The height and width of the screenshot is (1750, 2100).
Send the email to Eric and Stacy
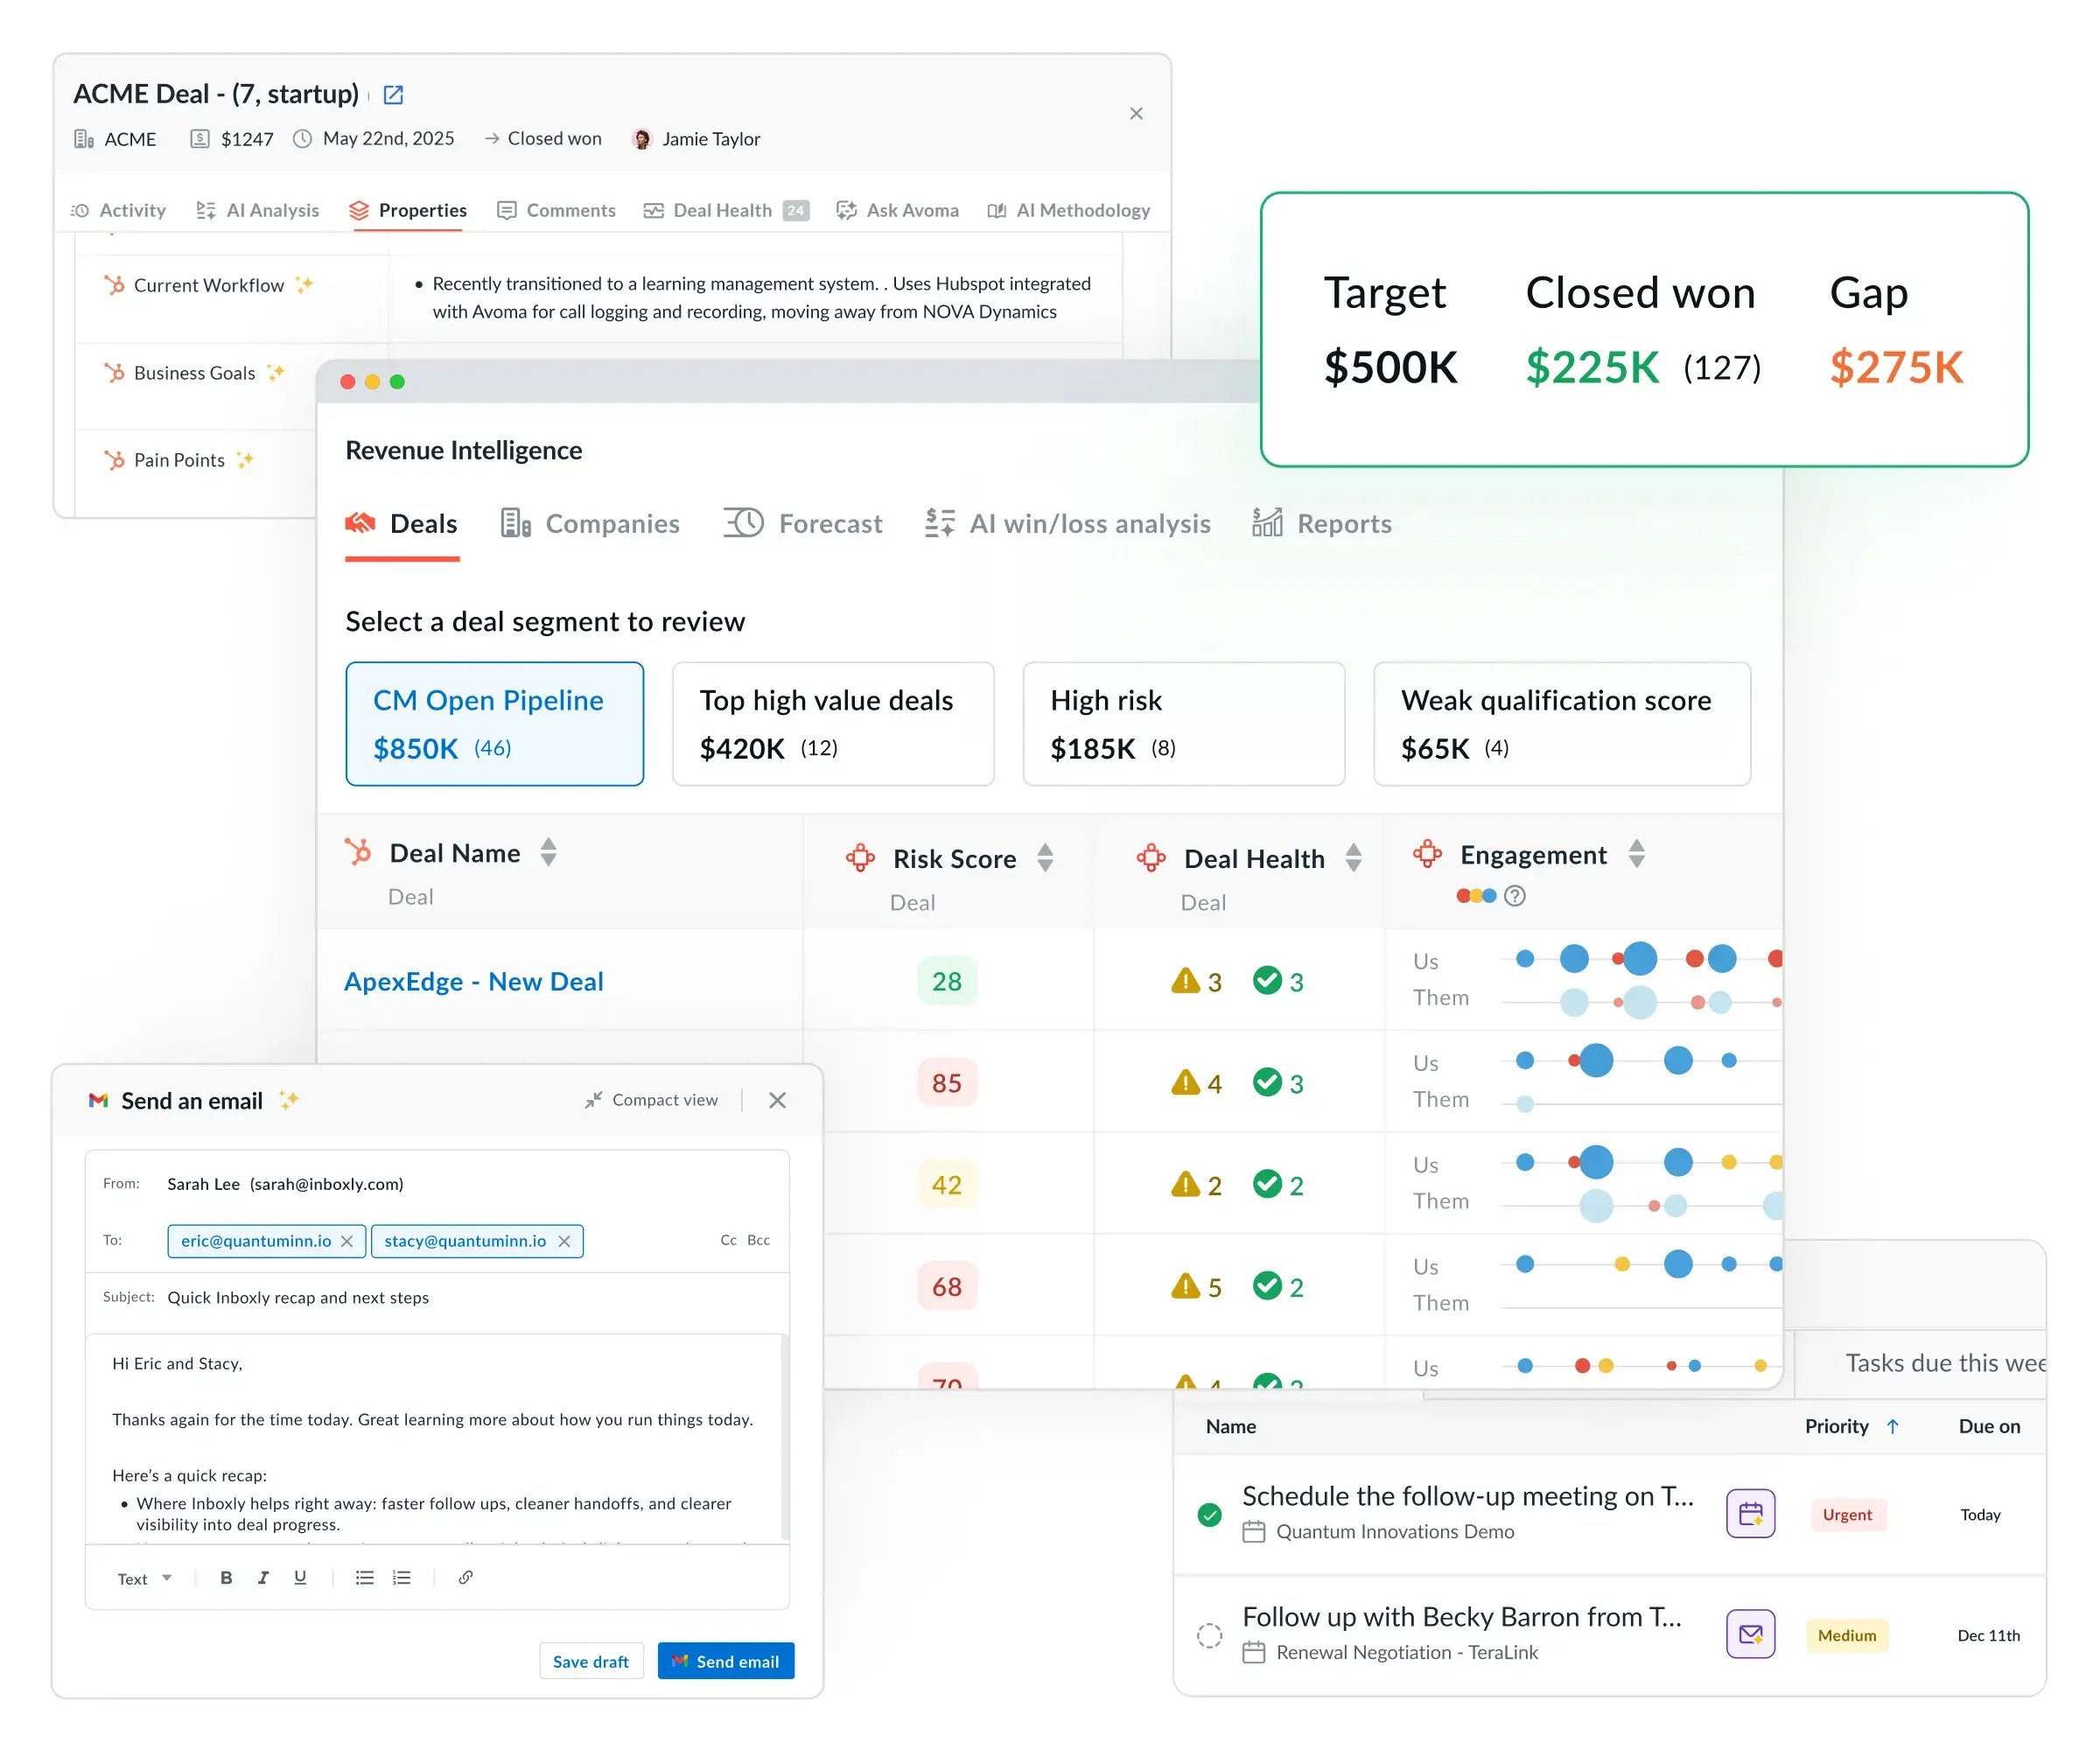point(726,1661)
